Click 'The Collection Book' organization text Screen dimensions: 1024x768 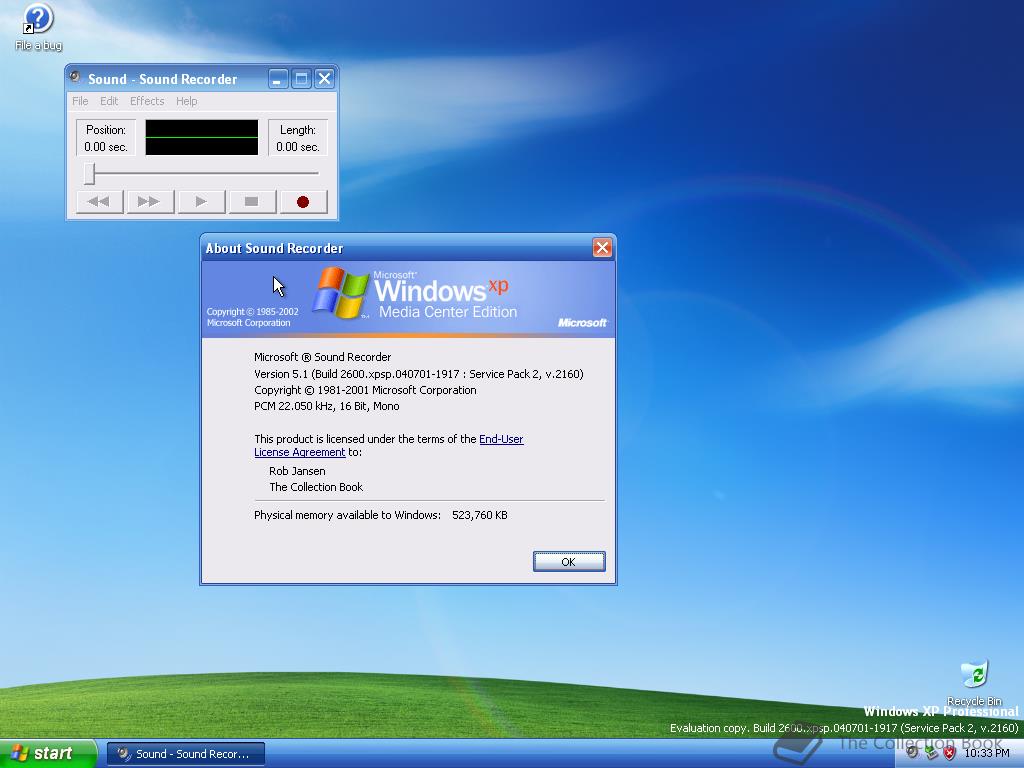(316, 487)
